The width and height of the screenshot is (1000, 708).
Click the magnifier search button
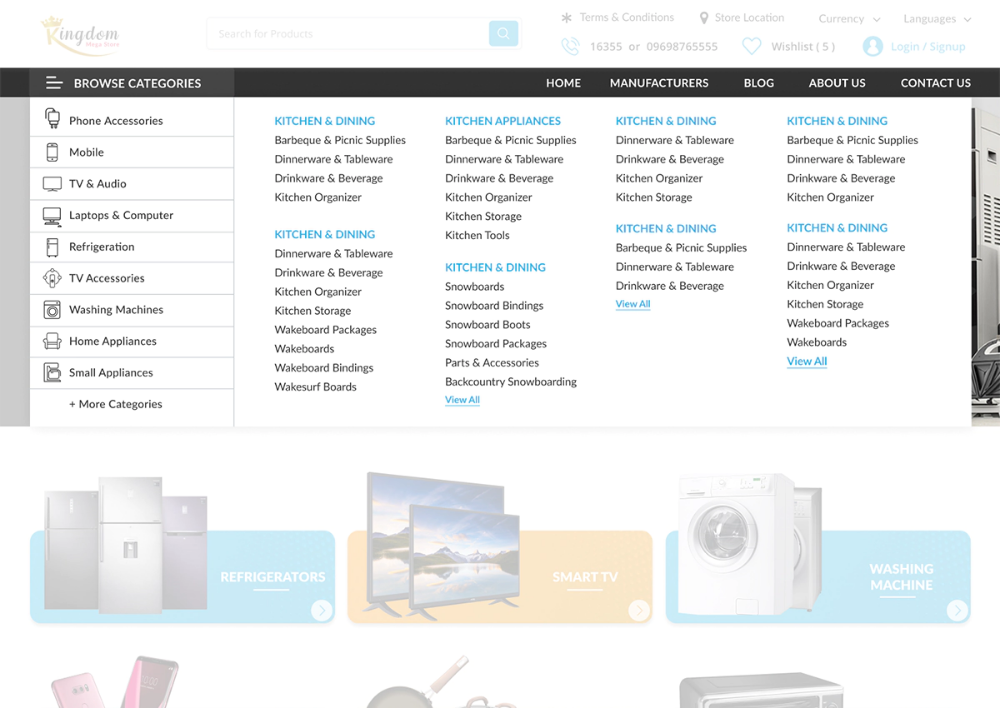503,34
